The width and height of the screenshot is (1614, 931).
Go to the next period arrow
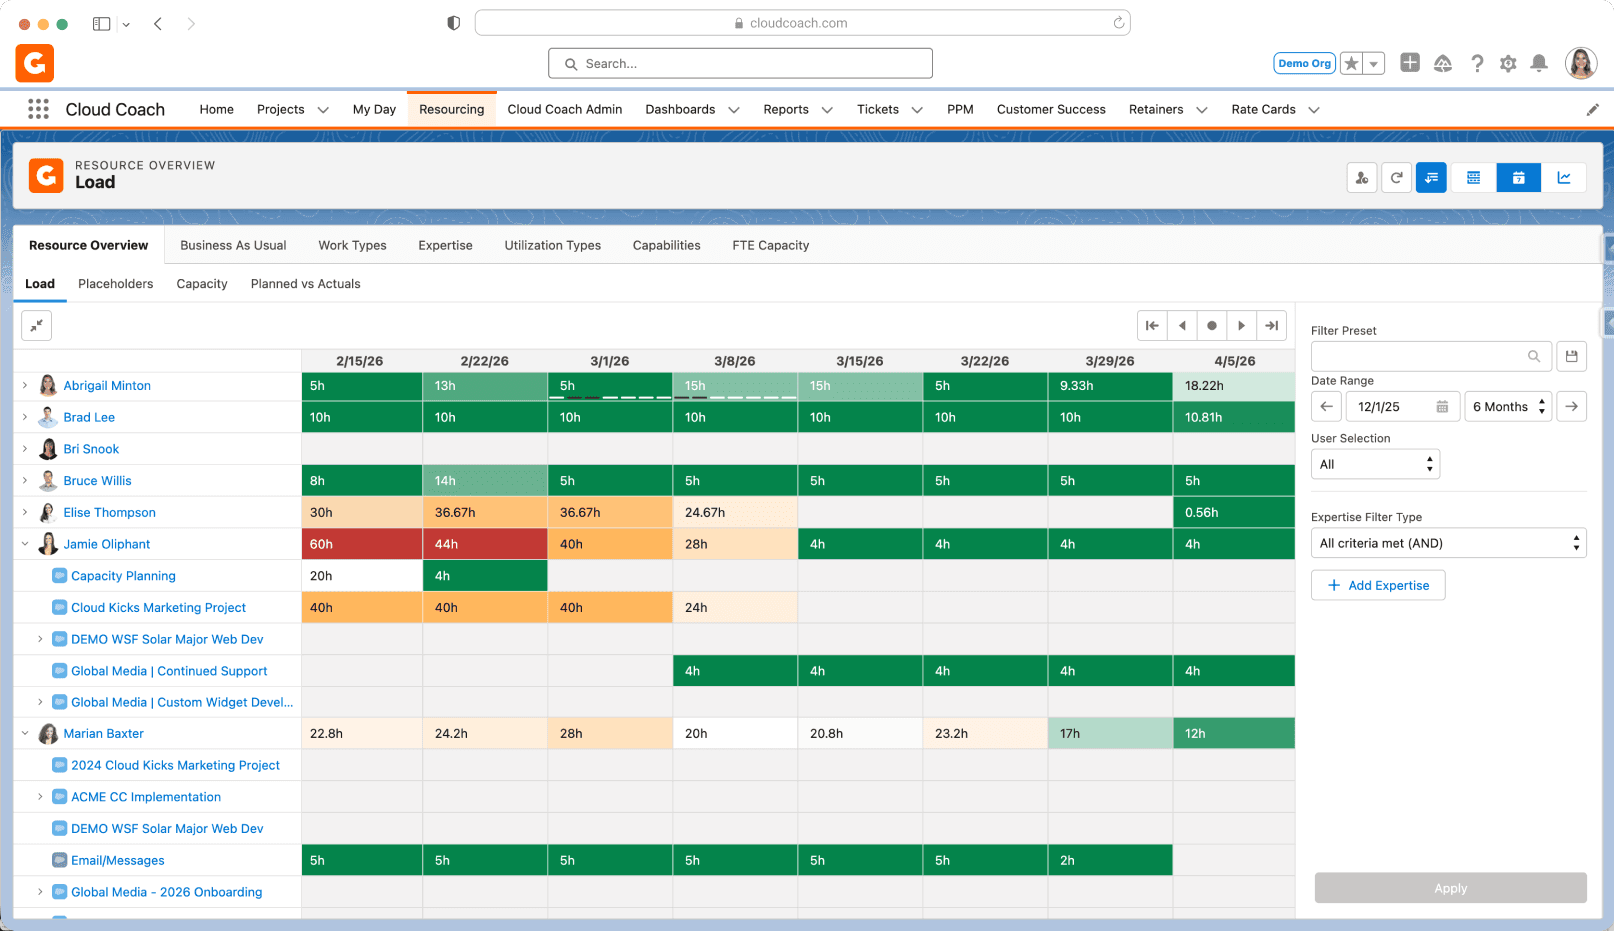1242,325
